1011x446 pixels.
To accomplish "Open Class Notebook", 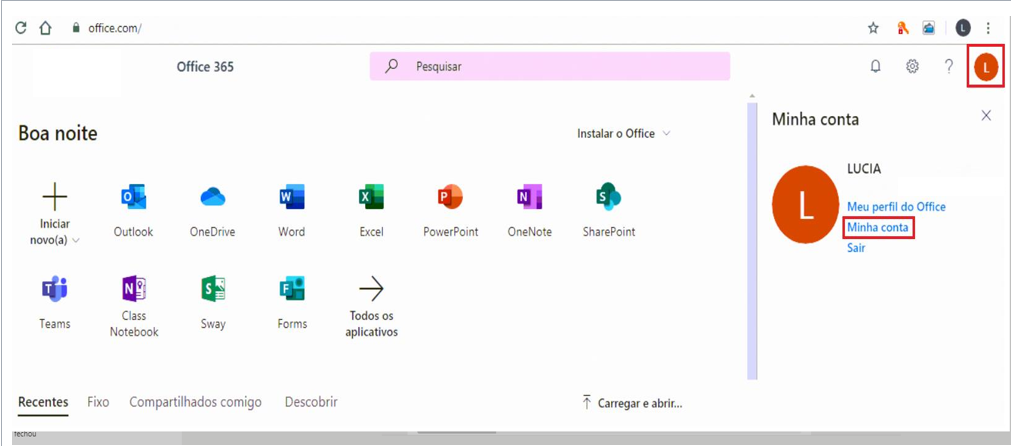I will click(133, 307).
